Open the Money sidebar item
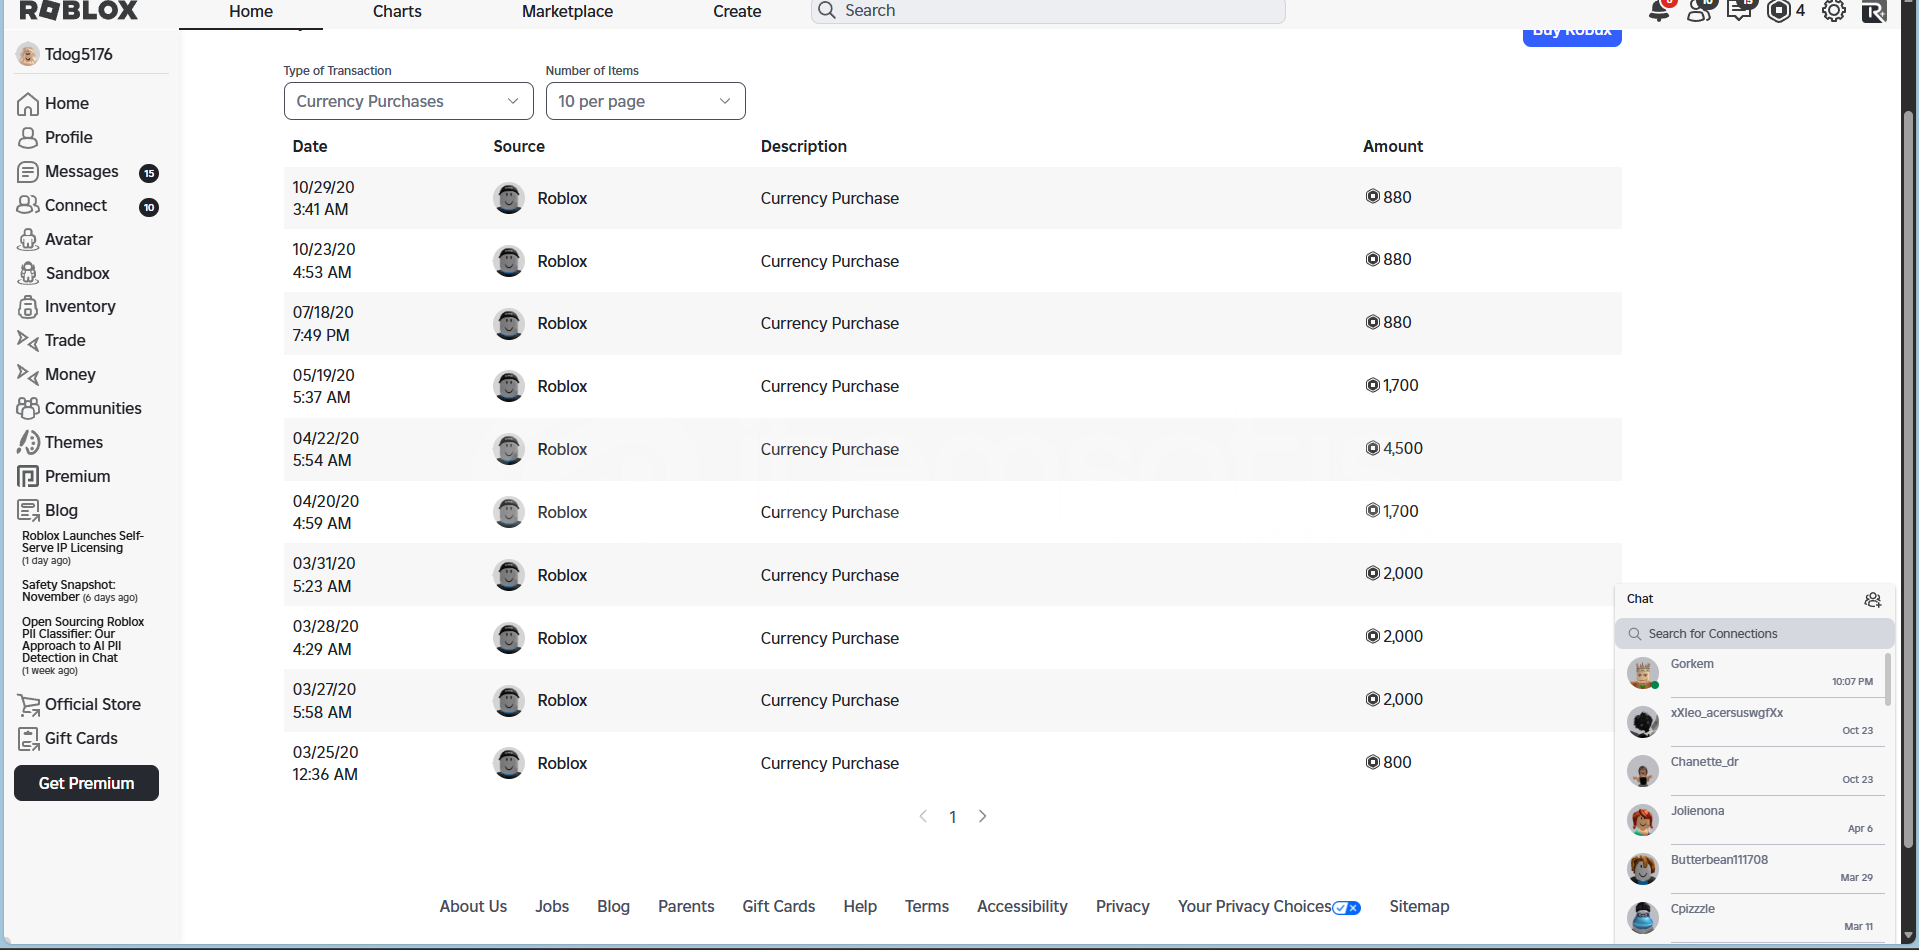Screen dimensions: 1919x950 (56, 374)
